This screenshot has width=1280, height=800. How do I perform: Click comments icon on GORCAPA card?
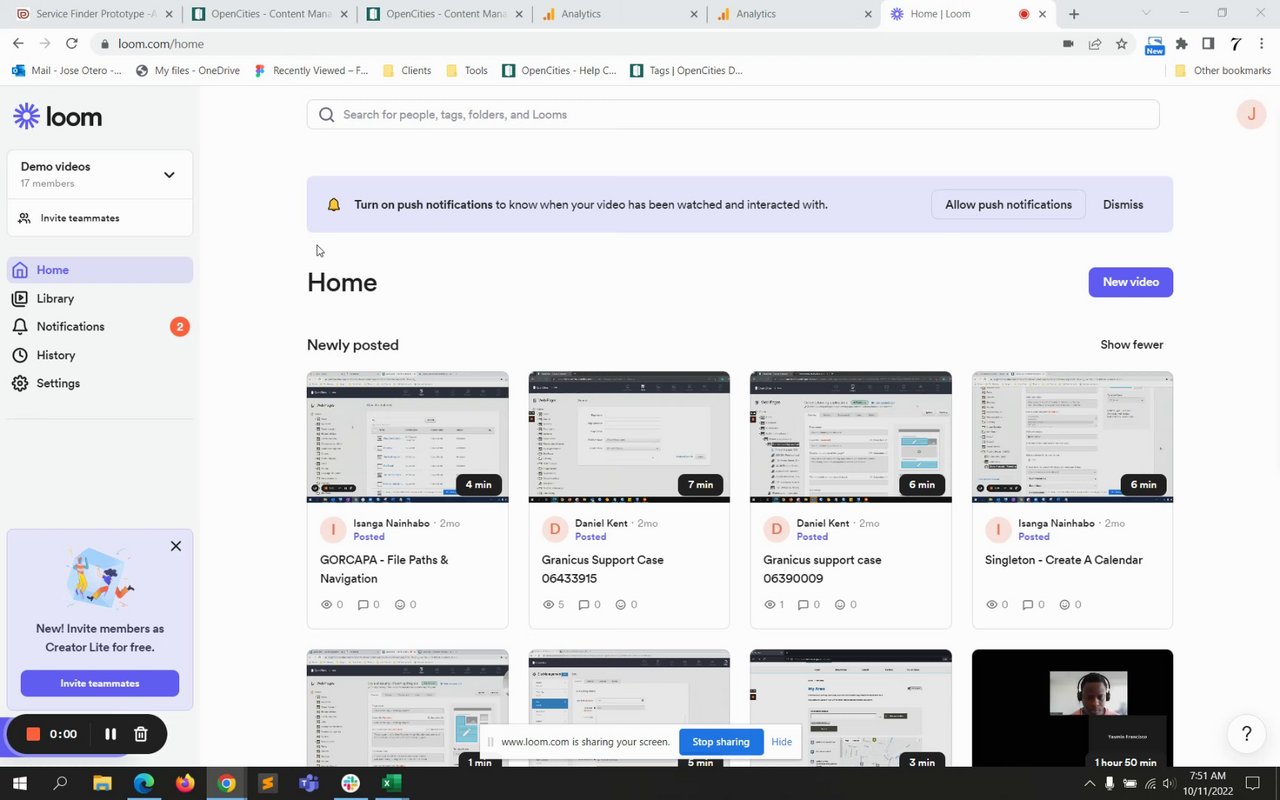click(363, 605)
